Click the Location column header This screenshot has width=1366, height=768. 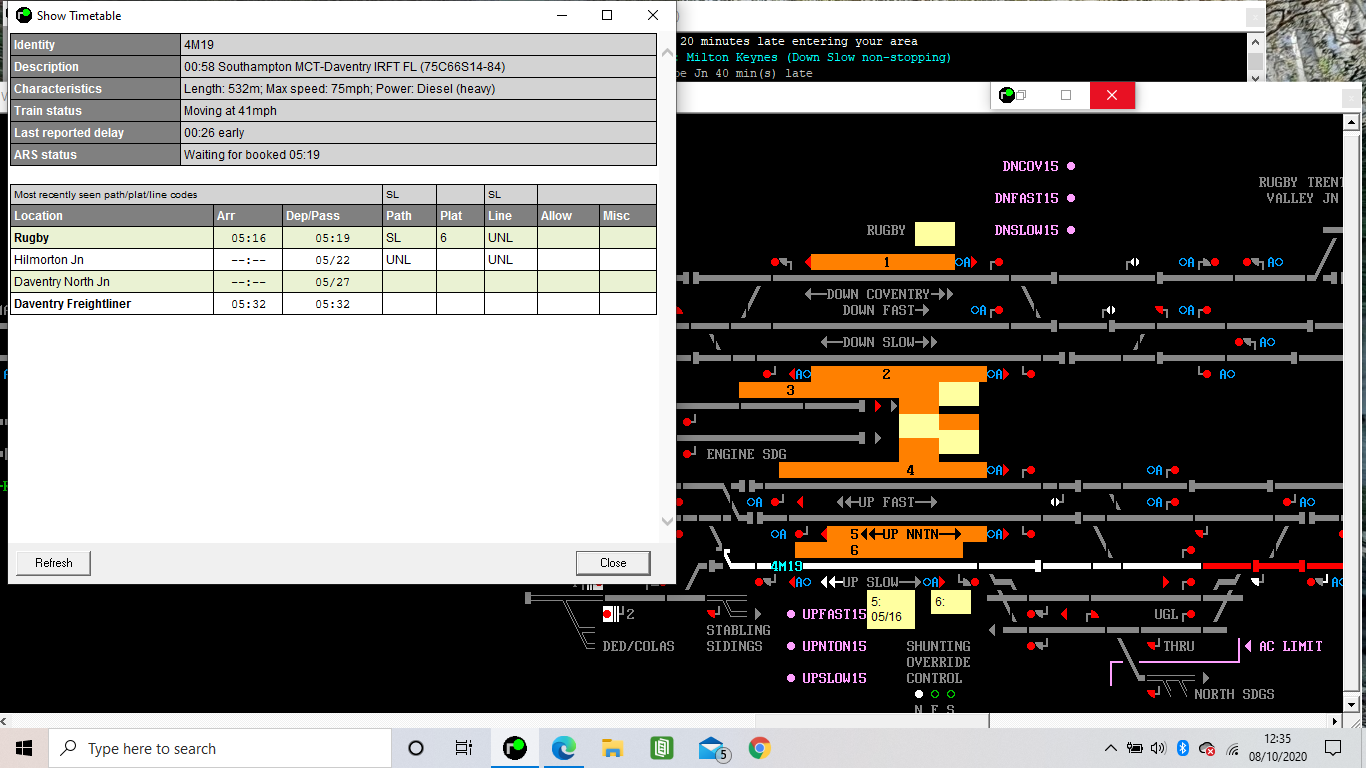(112, 216)
